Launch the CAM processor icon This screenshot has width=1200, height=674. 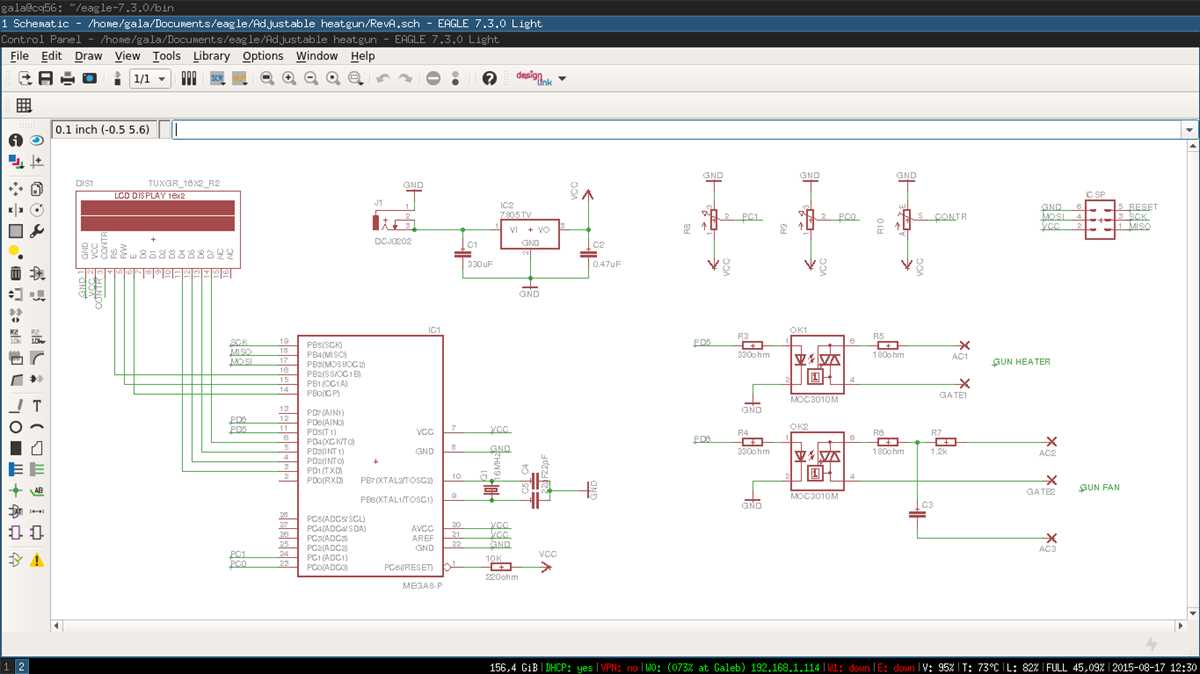(x=90, y=78)
